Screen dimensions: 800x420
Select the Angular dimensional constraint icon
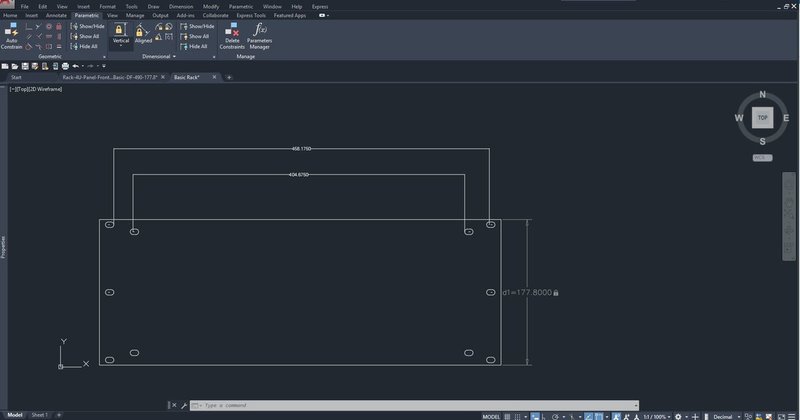coord(159,37)
